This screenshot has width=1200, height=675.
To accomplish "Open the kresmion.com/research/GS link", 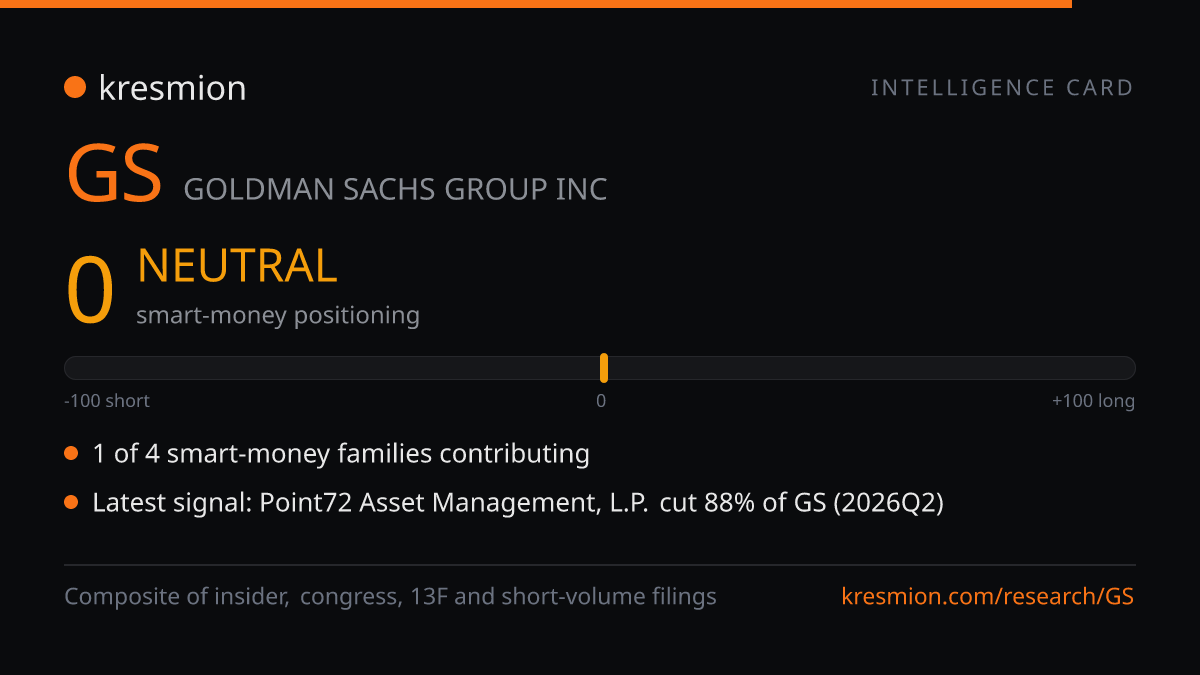I will click(x=988, y=597).
